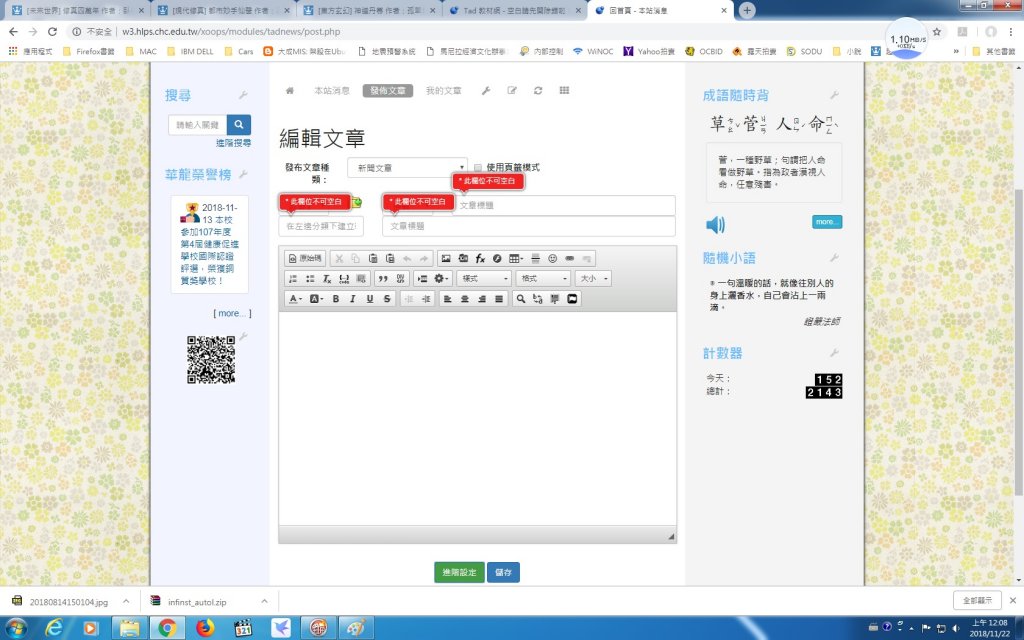Click the refresh icon in the nav bar
The image size is (1024, 640).
[x=538, y=90]
